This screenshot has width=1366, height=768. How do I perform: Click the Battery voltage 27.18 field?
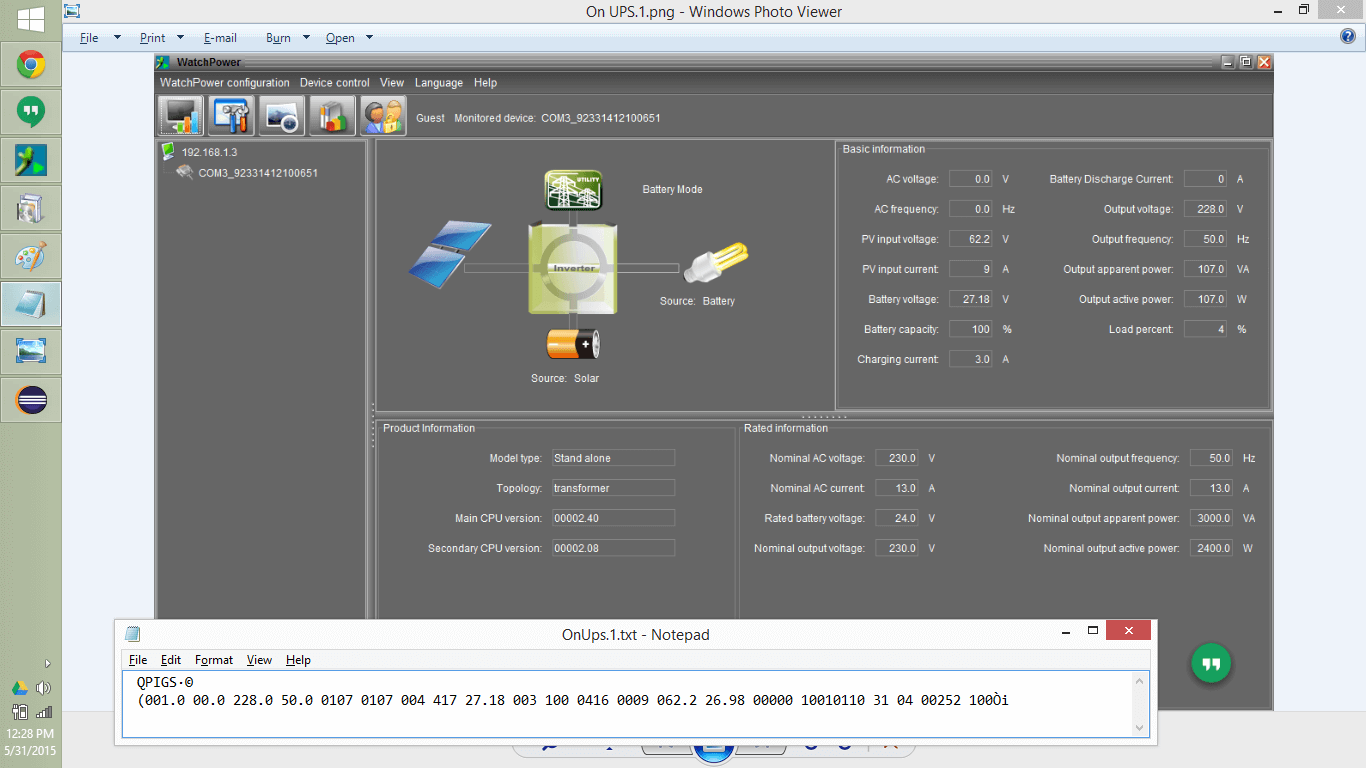pos(970,299)
